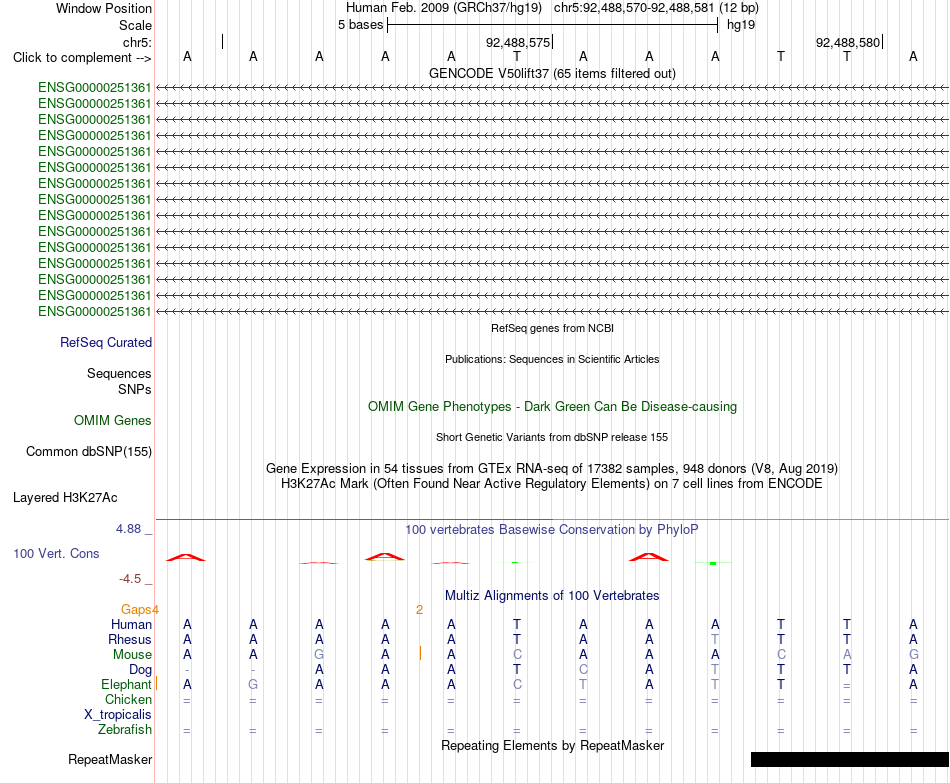Click the SNPs track label
Image resolution: width=950 pixels, height=783 pixels.
tap(135, 389)
